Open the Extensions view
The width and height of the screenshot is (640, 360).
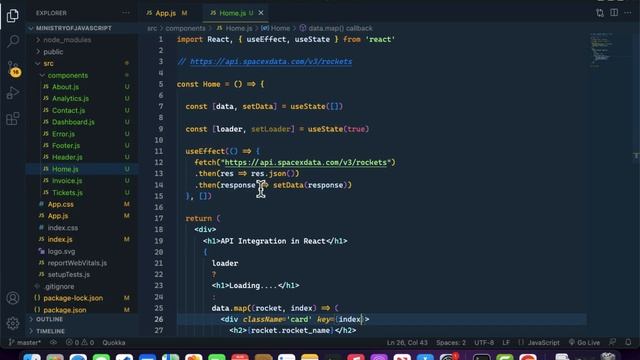(13, 119)
